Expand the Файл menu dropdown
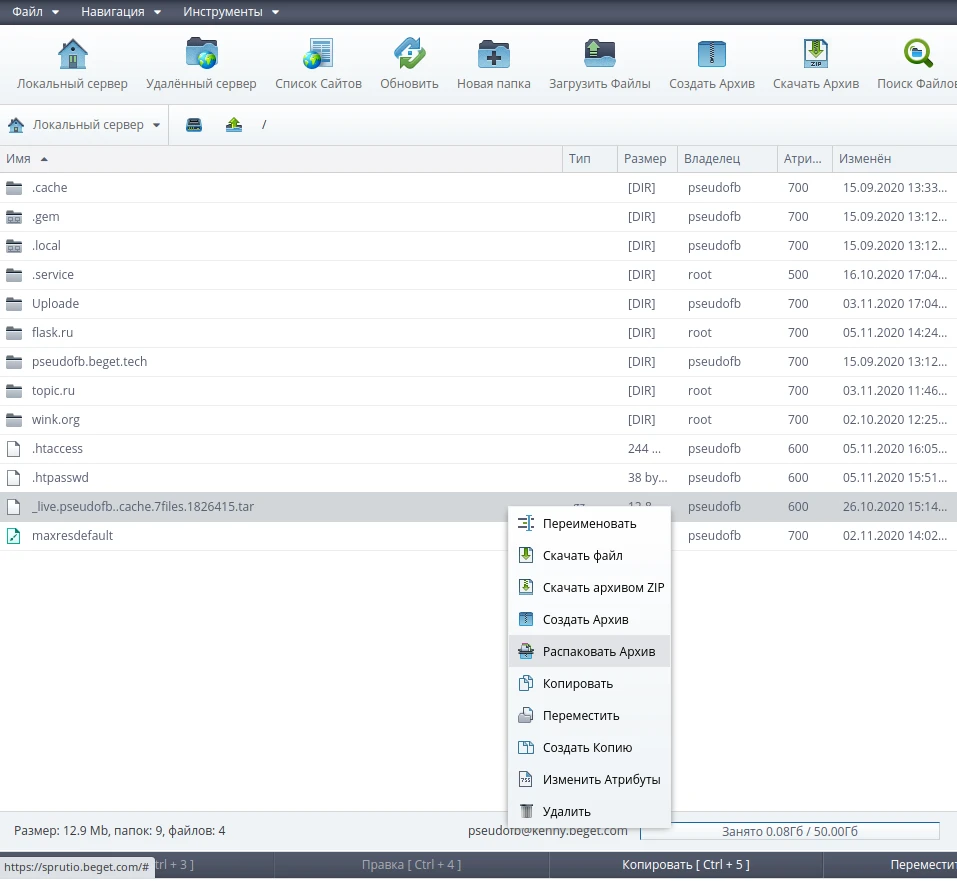The width and height of the screenshot is (957, 881). tap(35, 12)
